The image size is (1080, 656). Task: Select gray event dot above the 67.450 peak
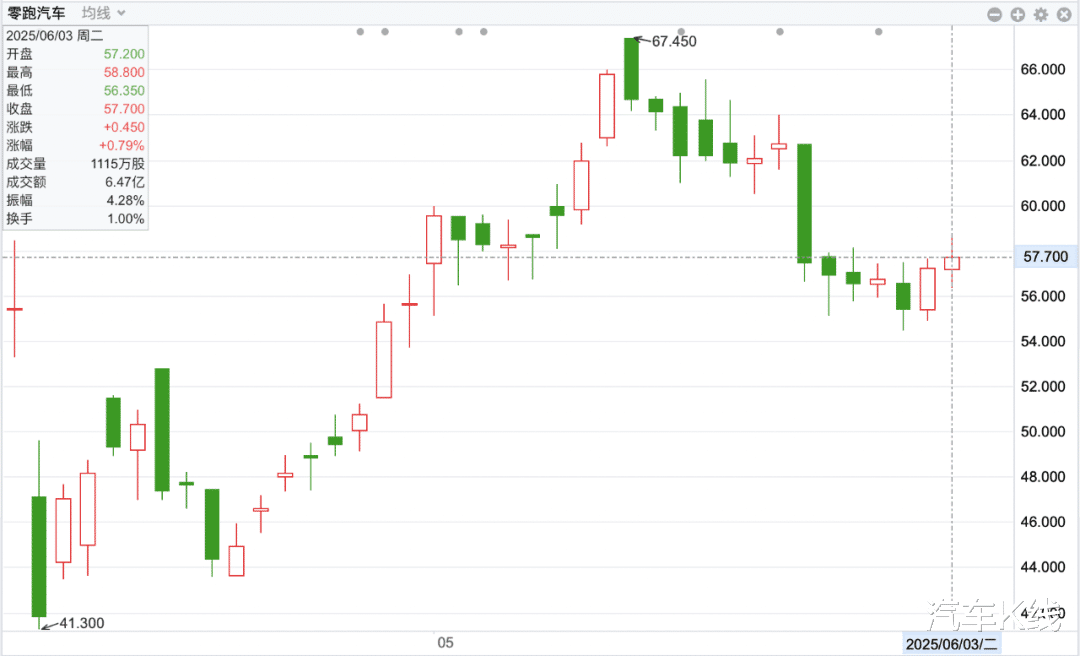(x=680, y=32)
